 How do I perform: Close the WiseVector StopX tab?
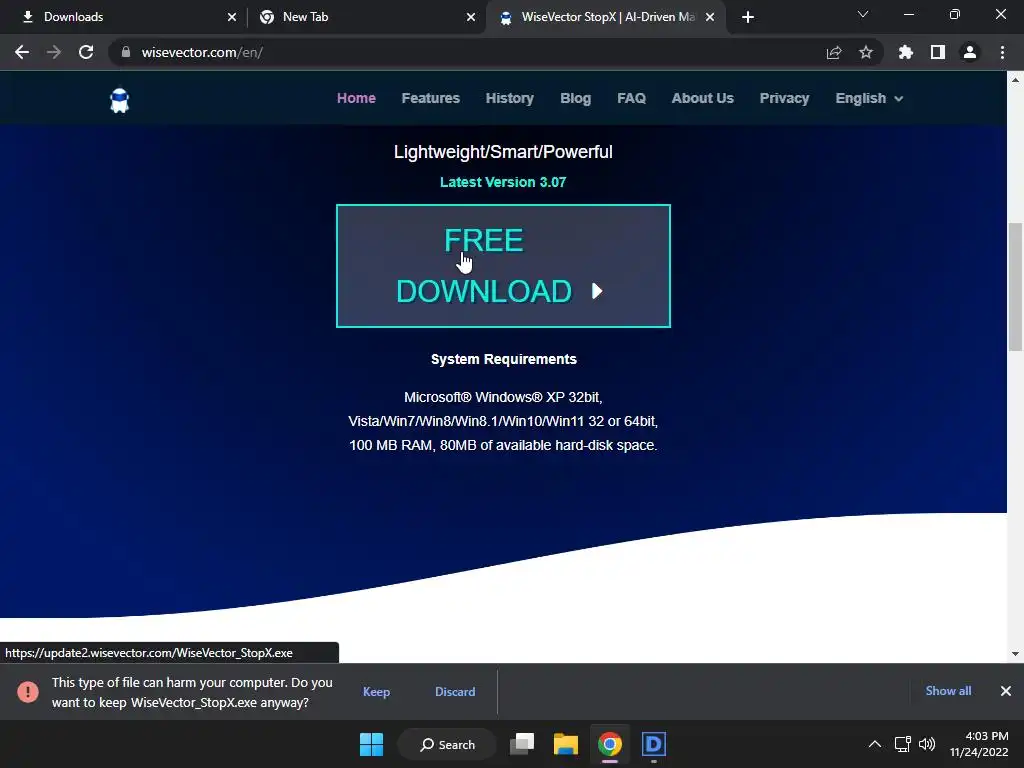[x=710, y=17]
